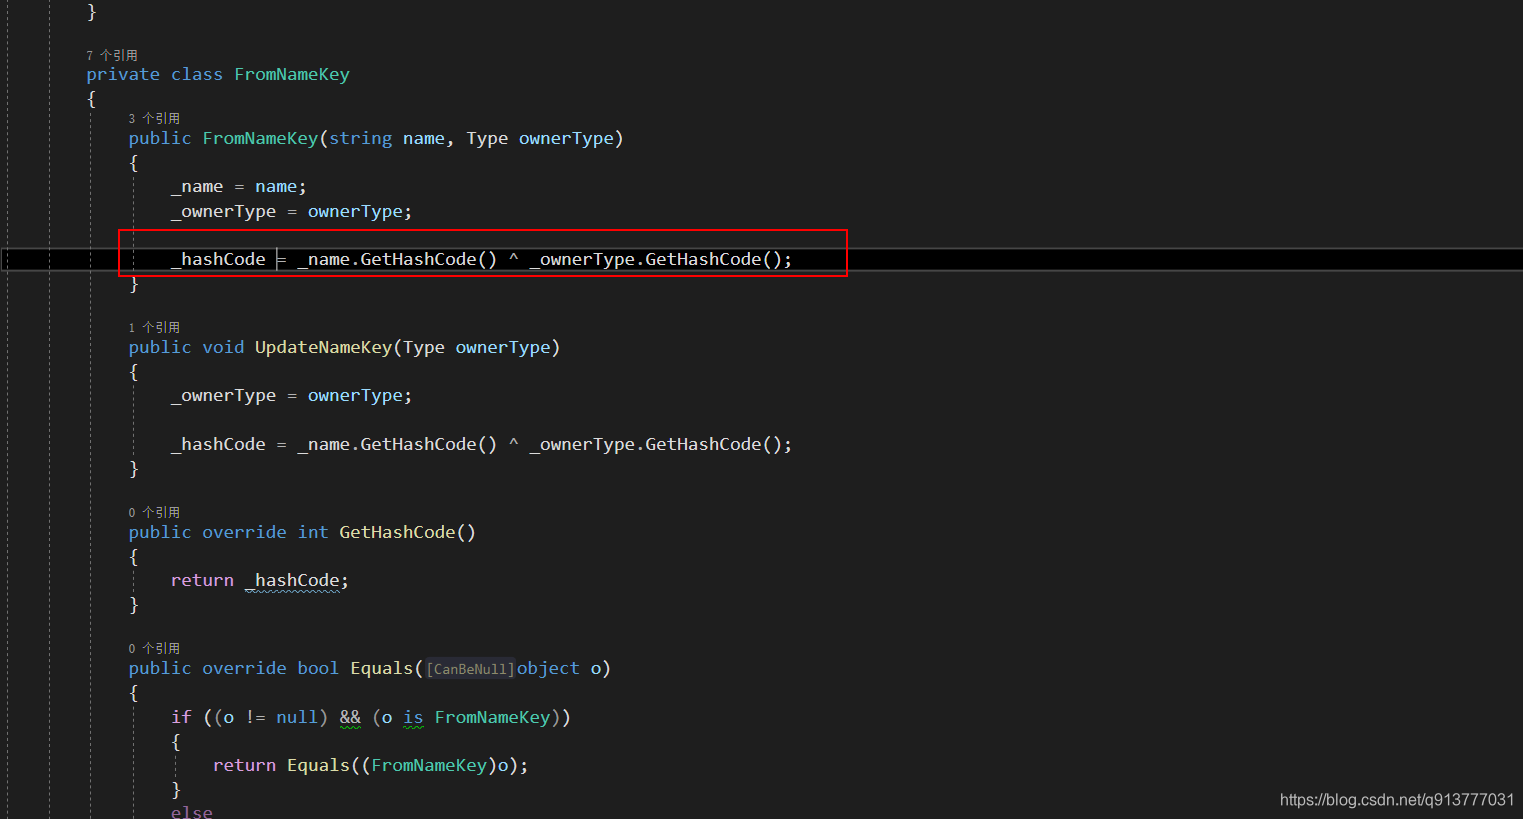Click "_ownerType" in the constructor's assignment line
1523x819 pixels.
[x=223, y=211]
